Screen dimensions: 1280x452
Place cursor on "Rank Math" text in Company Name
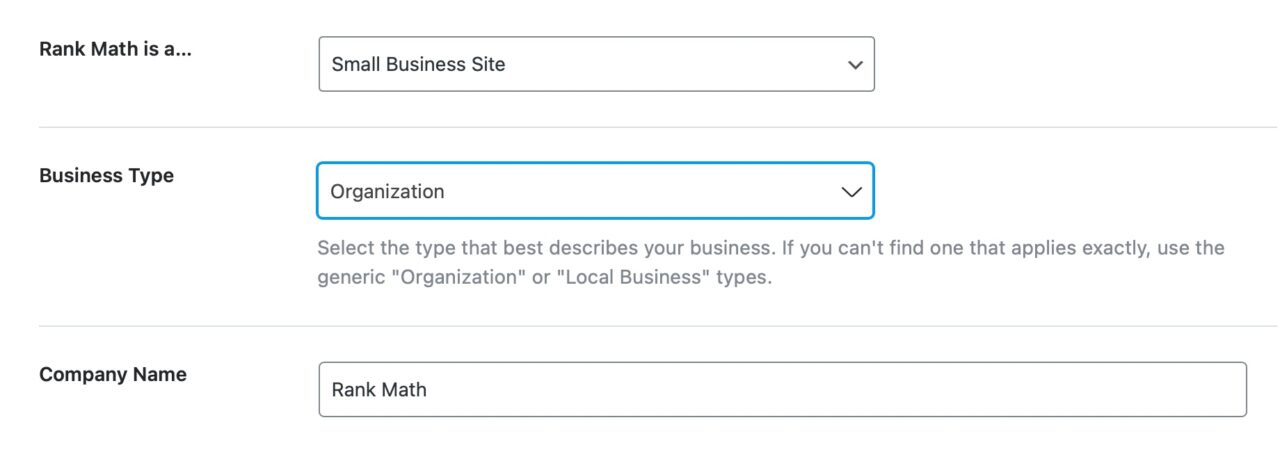tap(379, 389)
